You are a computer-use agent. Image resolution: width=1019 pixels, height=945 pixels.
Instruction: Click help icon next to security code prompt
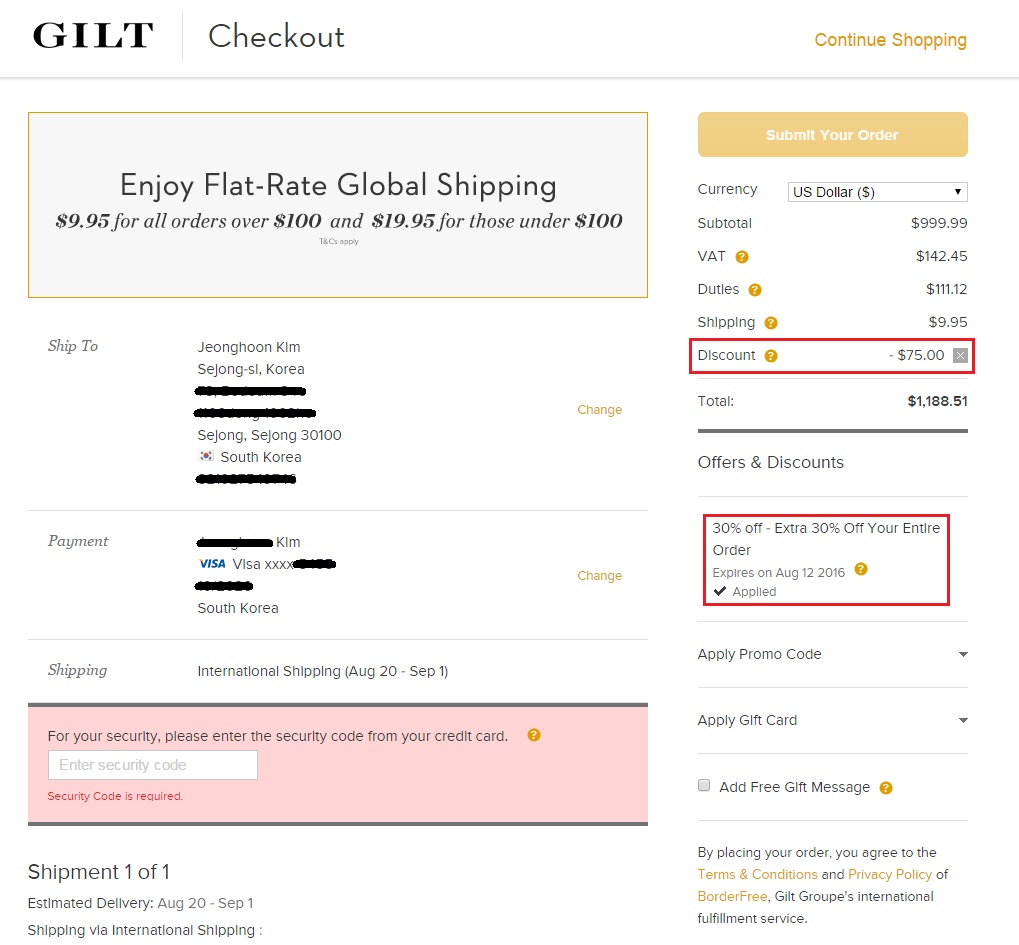534,735
